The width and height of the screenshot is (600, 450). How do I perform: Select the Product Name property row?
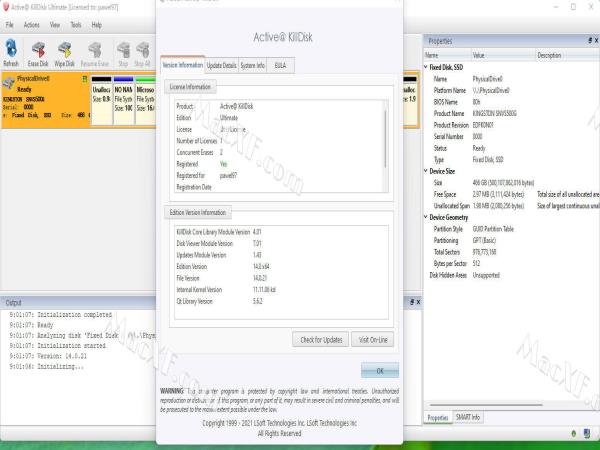[512, 113]
